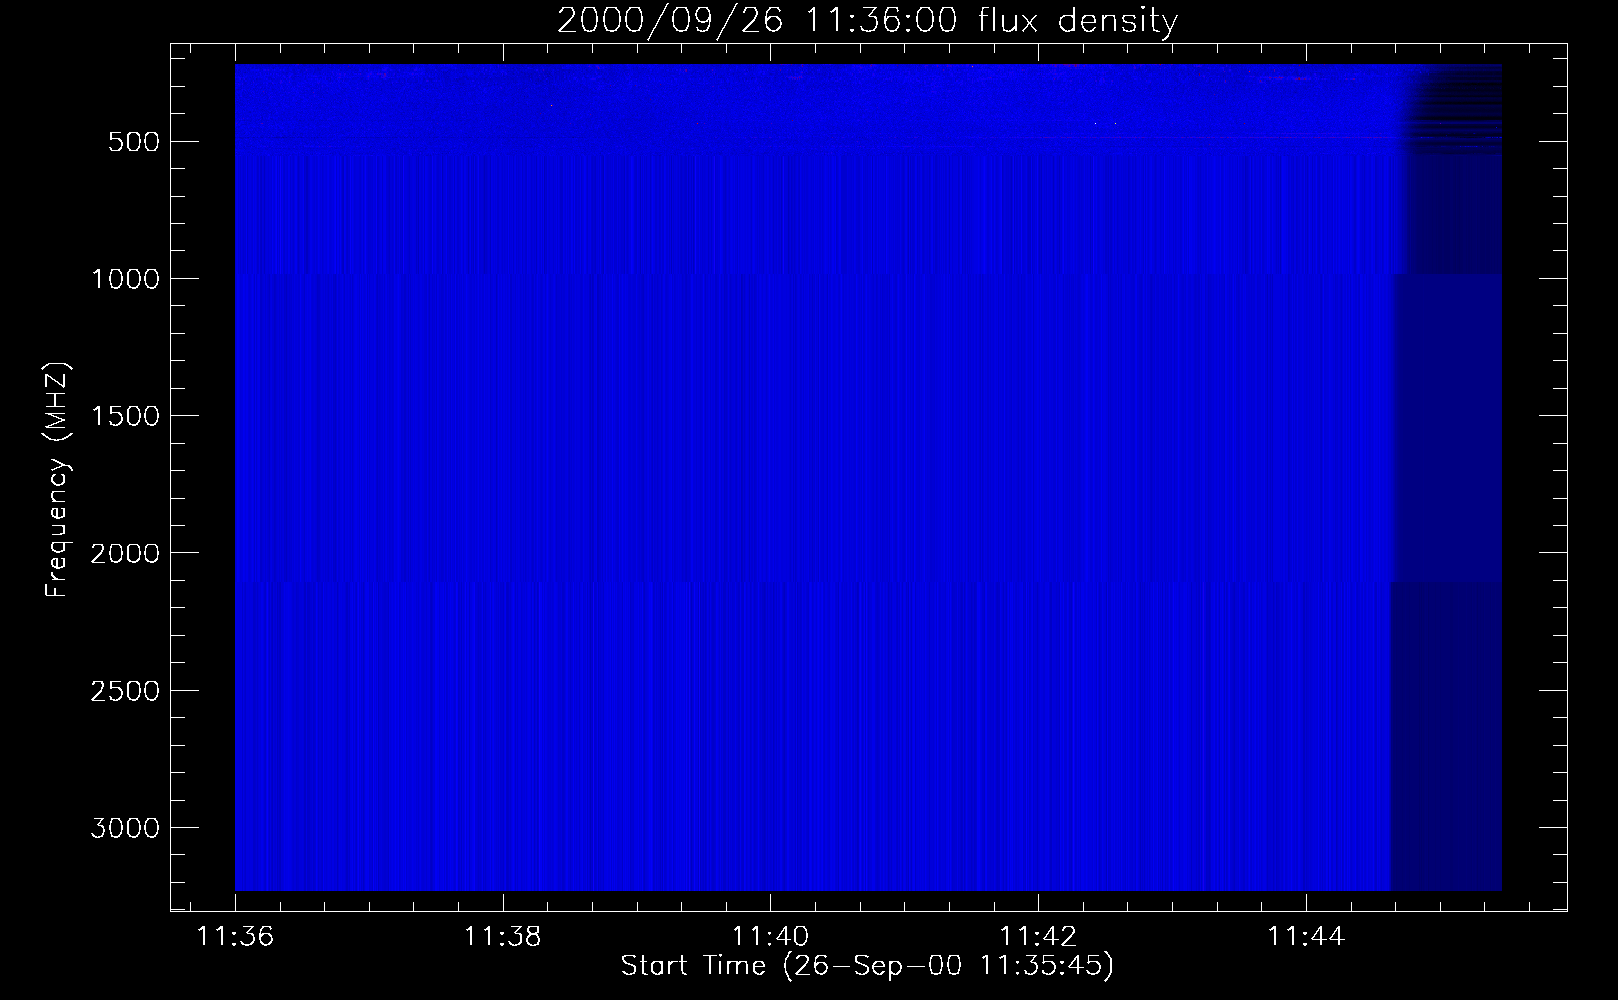
Task: Click the plot title '2000/09/26 11:36:00 flux density'
Action: [867, 21]
